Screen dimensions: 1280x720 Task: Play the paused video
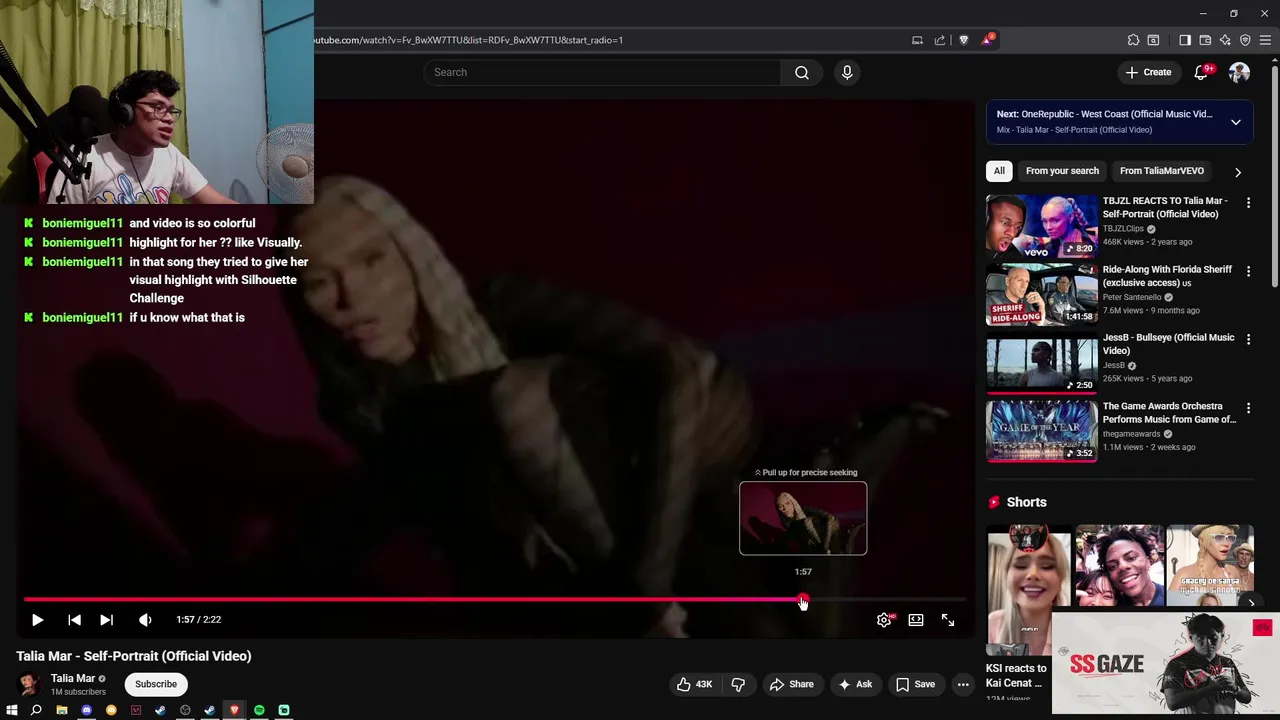(x=37, y=620)
